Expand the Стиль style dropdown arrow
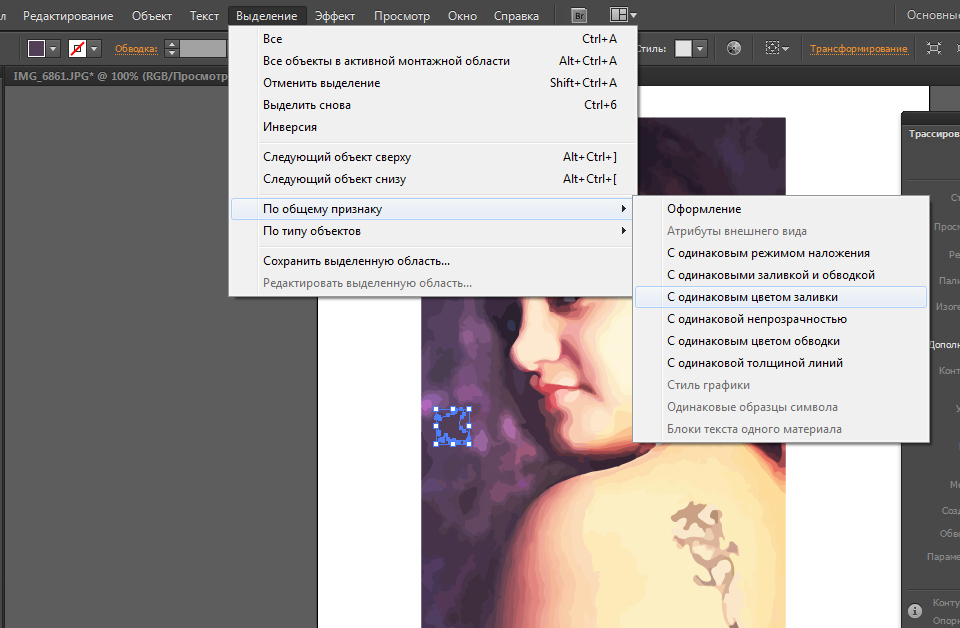960x628 pixels. (700, 48)
